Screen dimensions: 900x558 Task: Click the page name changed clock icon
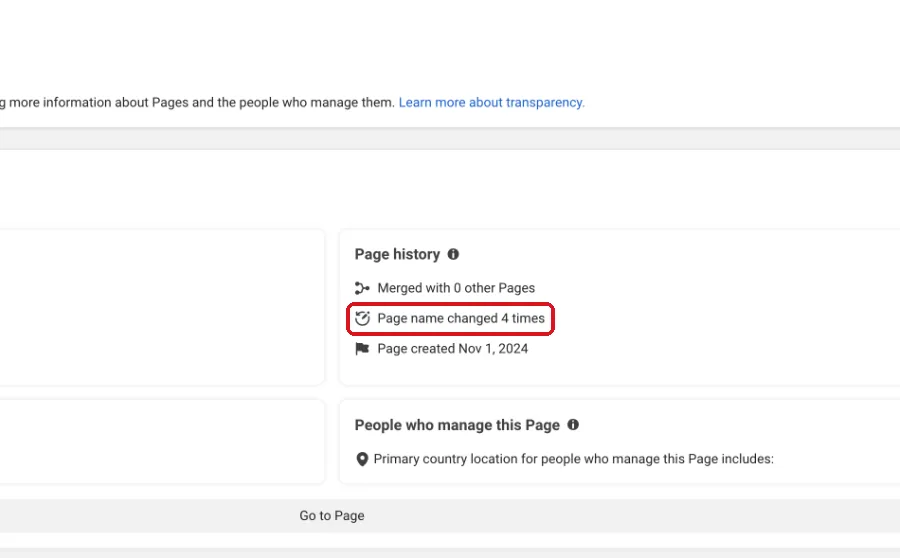pos(362,318)
